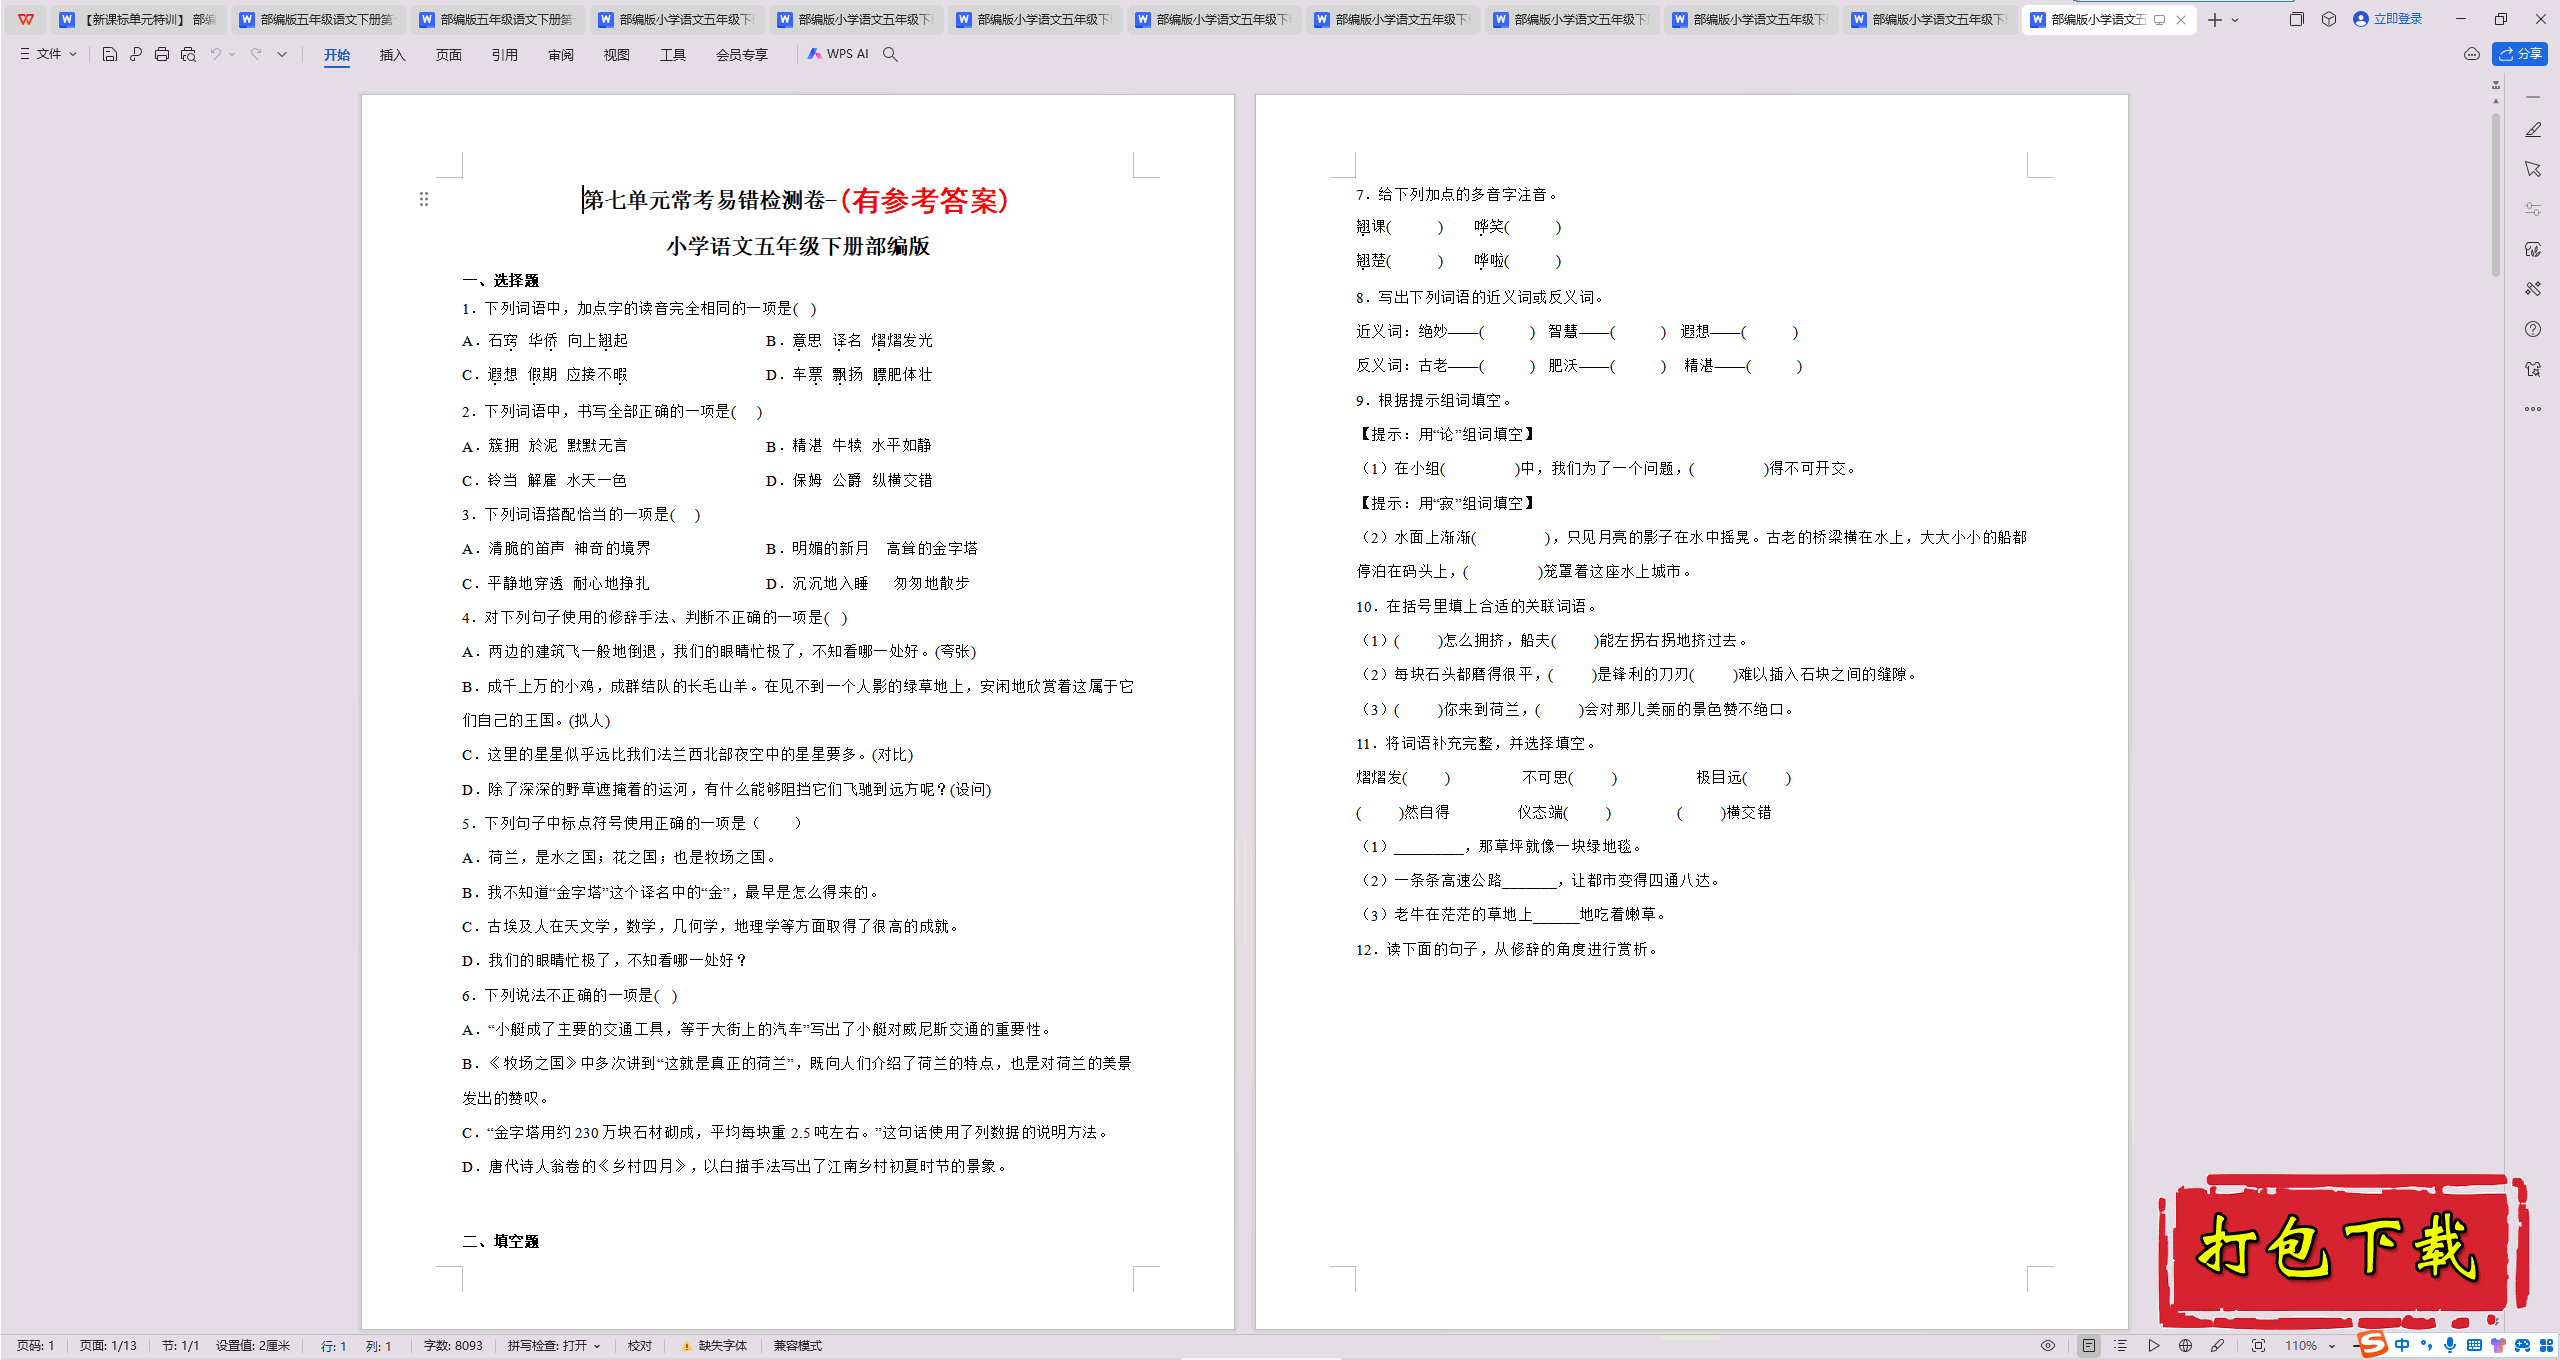This screenshot has width=2560, height=1360.
Task: Click the 分享 share button
Action: click(x=2520, y=54)
